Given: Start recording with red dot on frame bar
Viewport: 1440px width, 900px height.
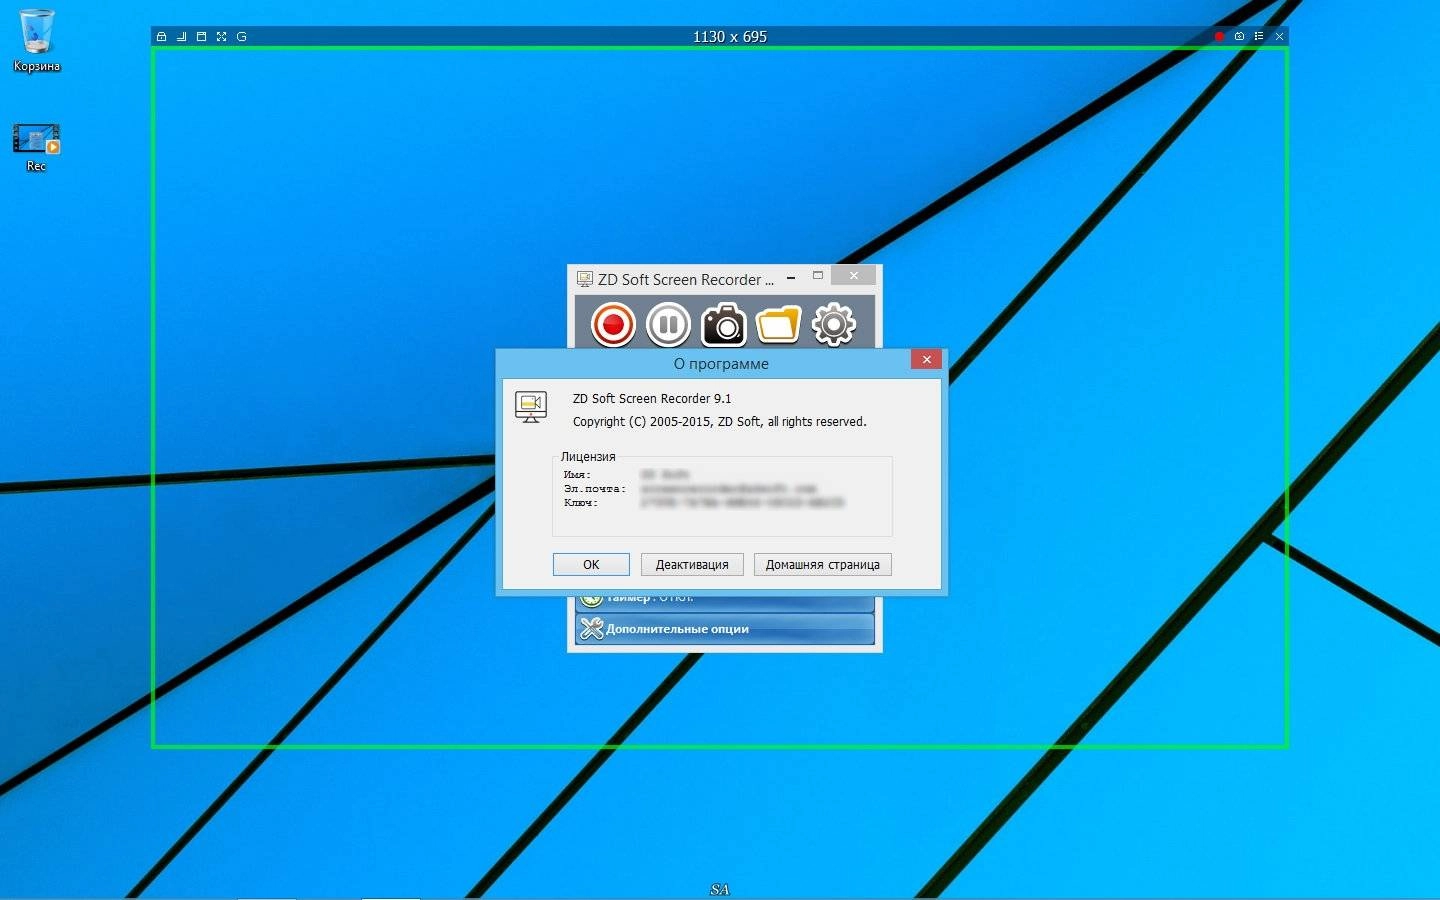Looking at the screenshot, I should (x=1219, y=36).
